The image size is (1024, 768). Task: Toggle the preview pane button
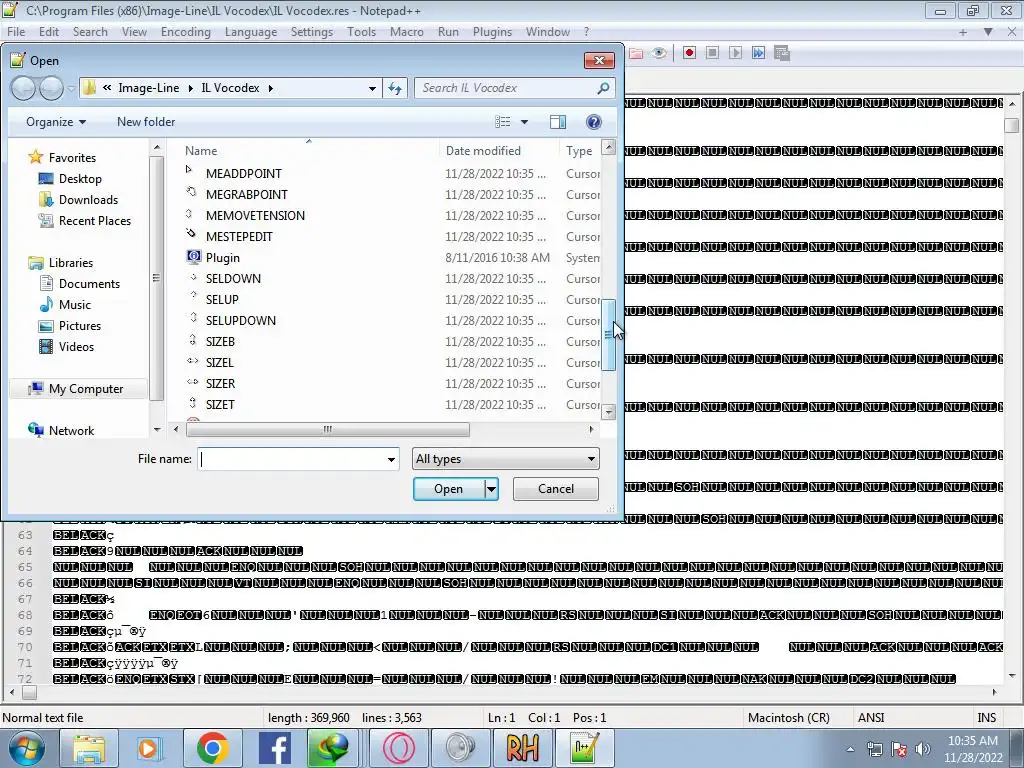558,122
